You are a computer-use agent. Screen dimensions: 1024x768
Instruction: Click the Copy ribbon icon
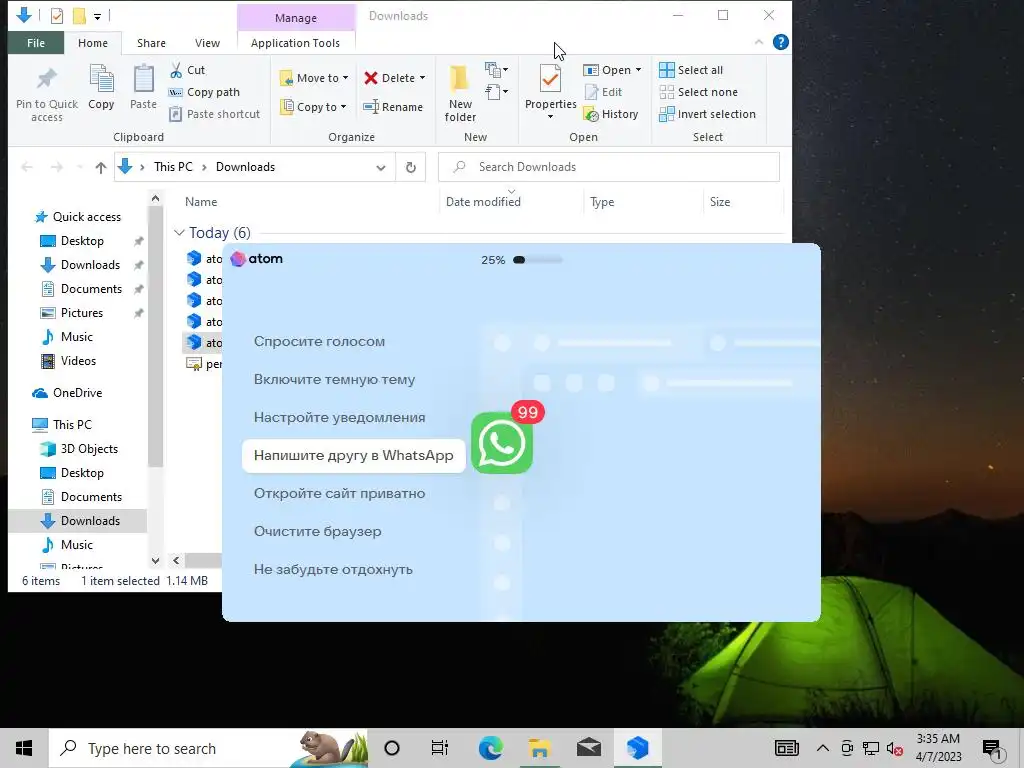tap(101, 80)
